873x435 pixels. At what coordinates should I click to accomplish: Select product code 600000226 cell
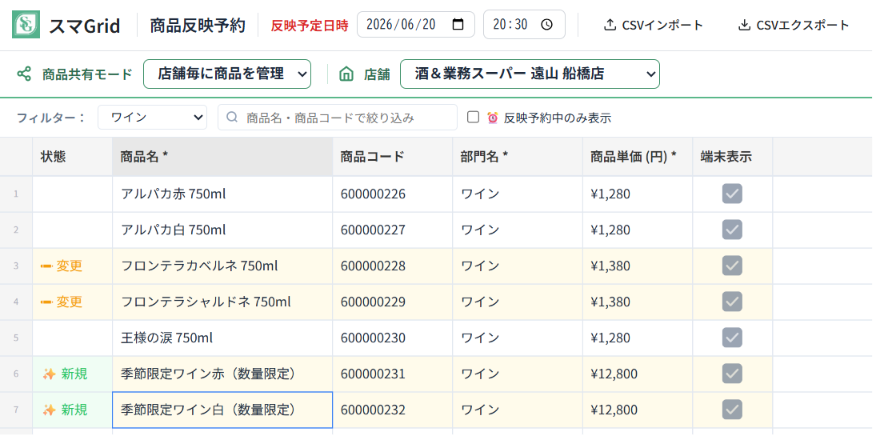click(393, 194)
